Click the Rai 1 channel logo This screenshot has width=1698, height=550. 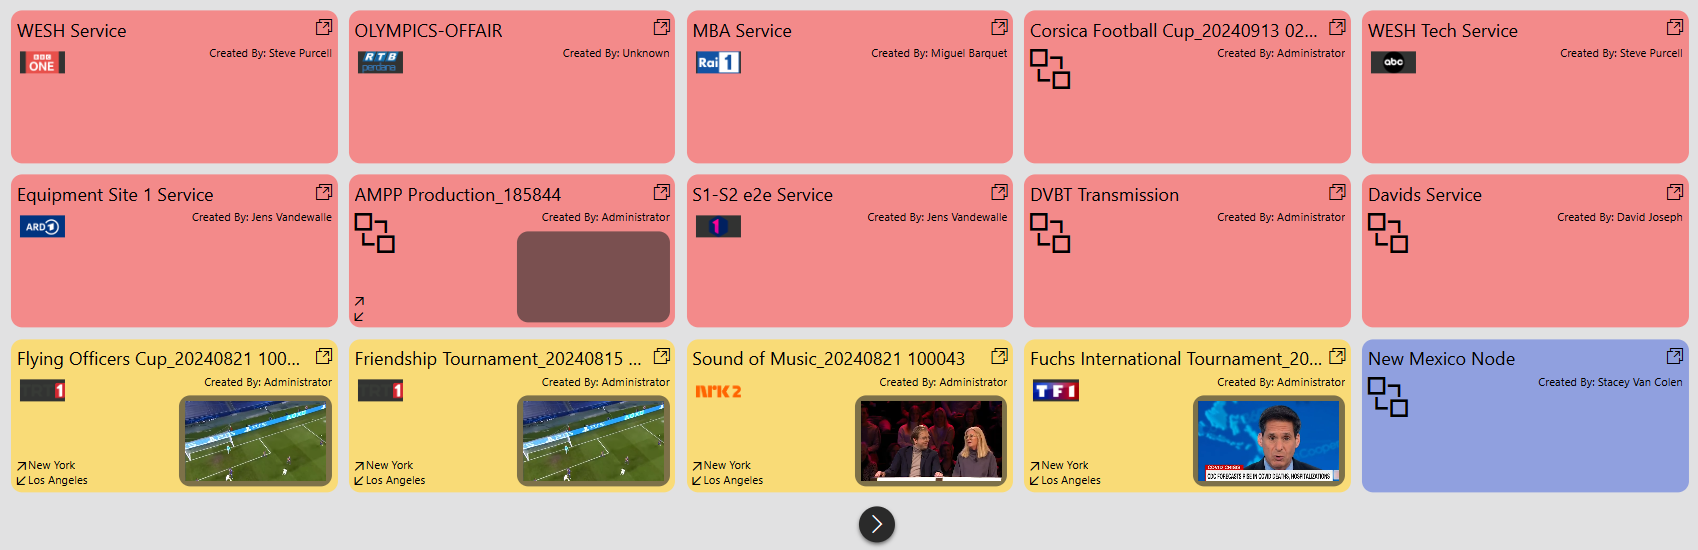click(718, 62)
